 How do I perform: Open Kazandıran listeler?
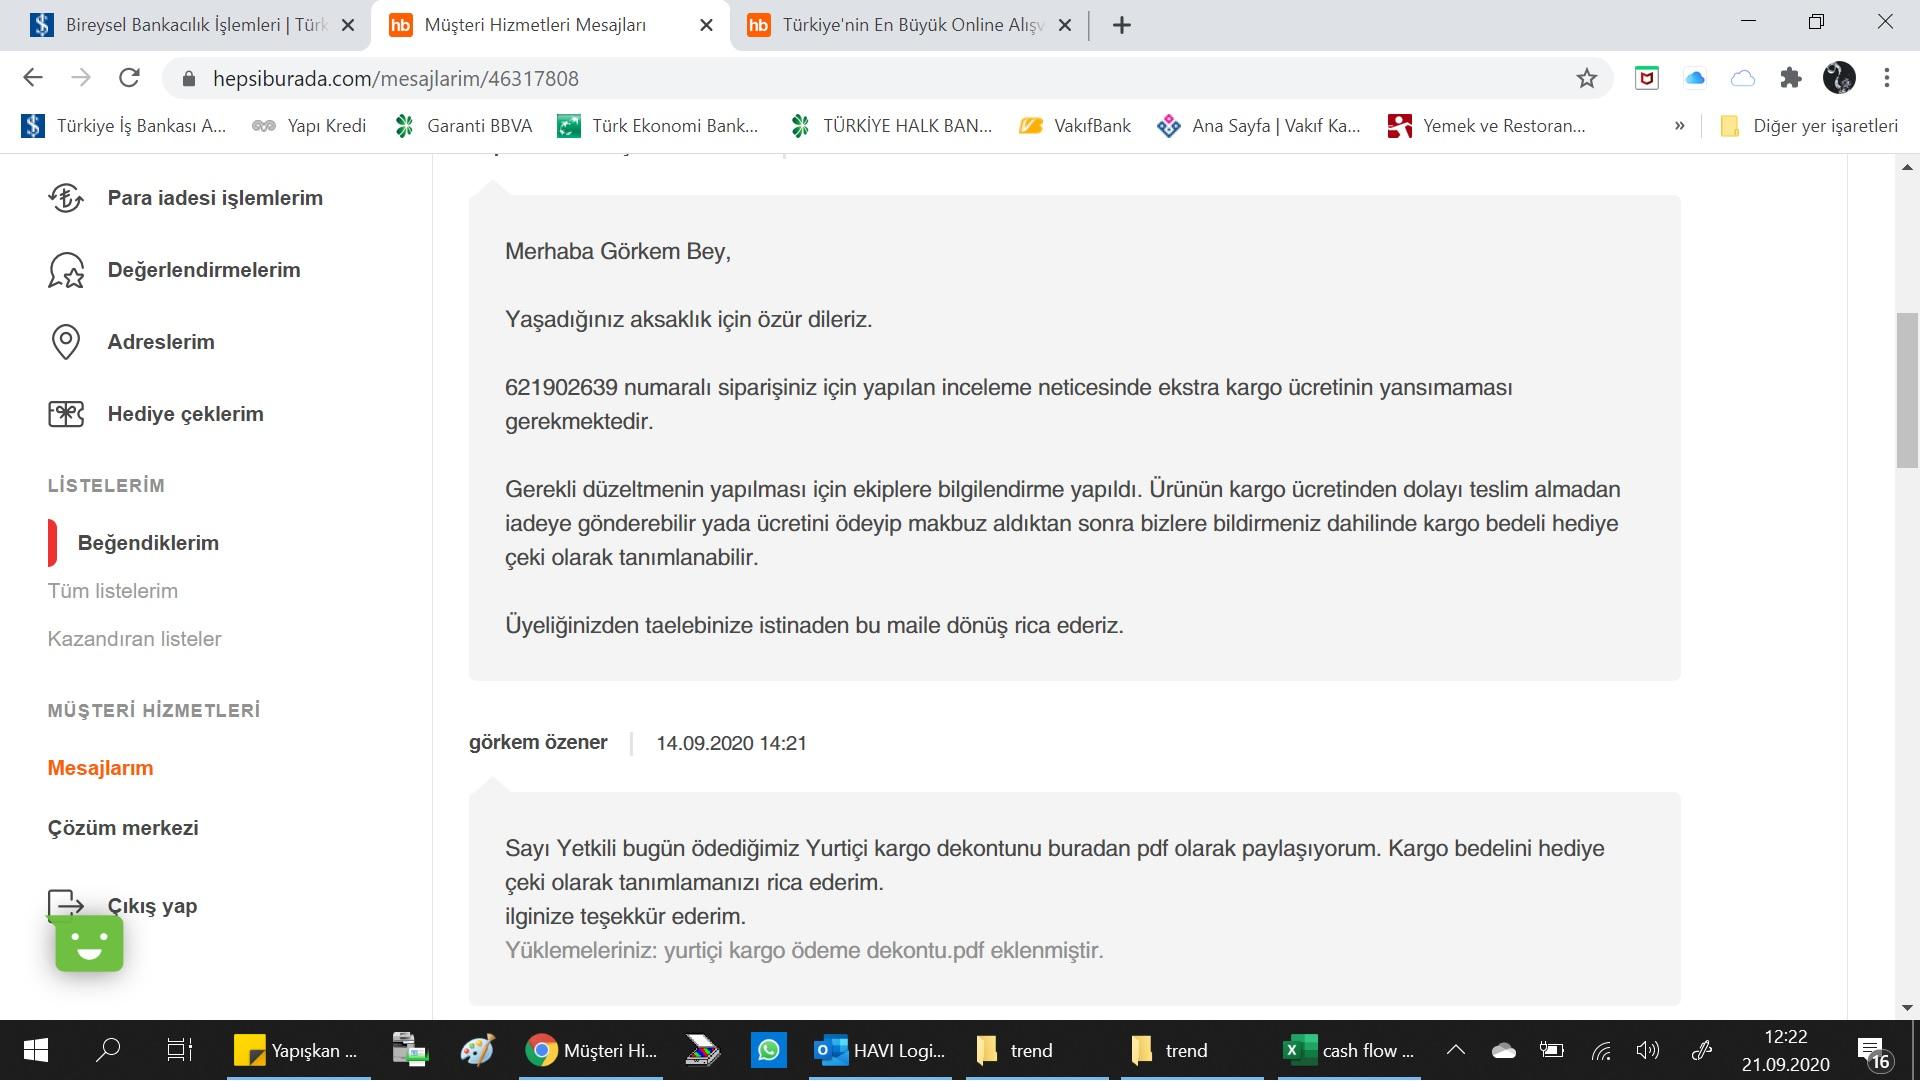tap(135, 639)
